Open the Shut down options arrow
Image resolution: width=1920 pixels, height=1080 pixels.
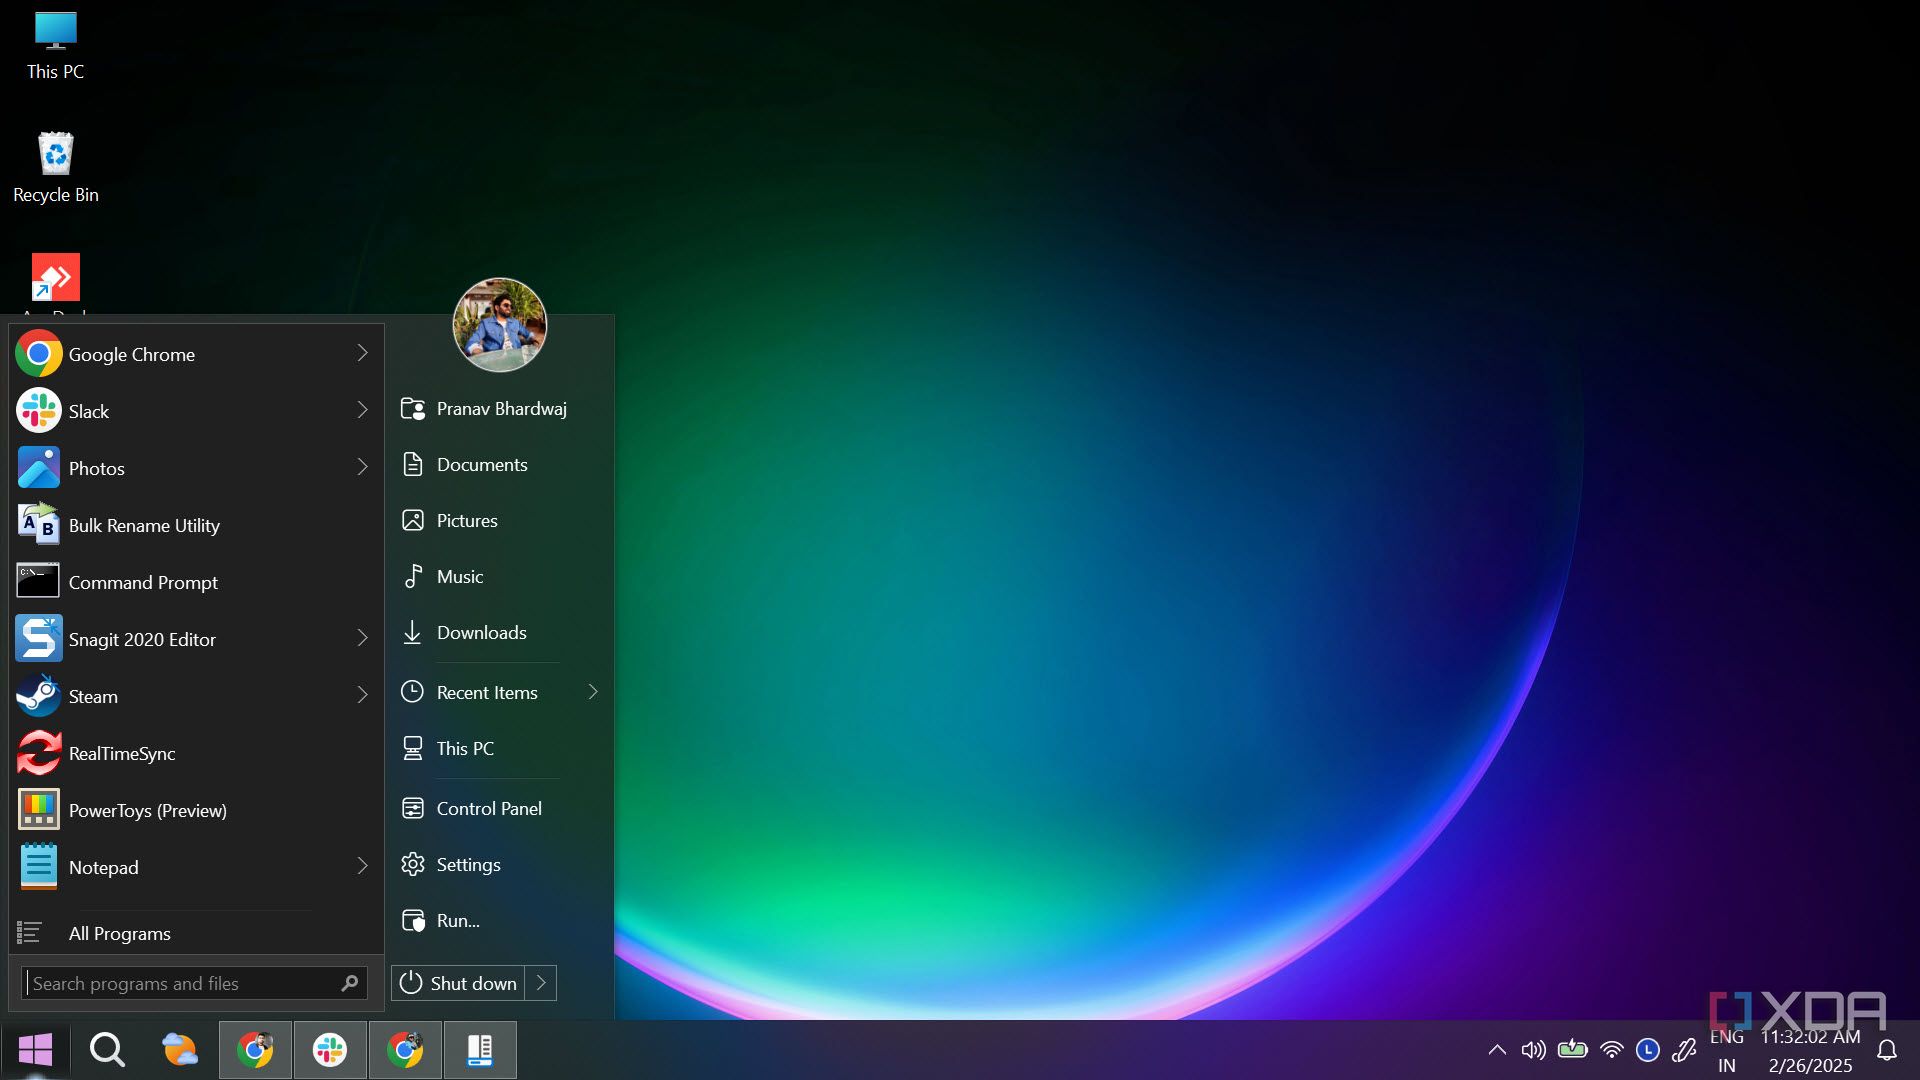(x=541, y=983)
